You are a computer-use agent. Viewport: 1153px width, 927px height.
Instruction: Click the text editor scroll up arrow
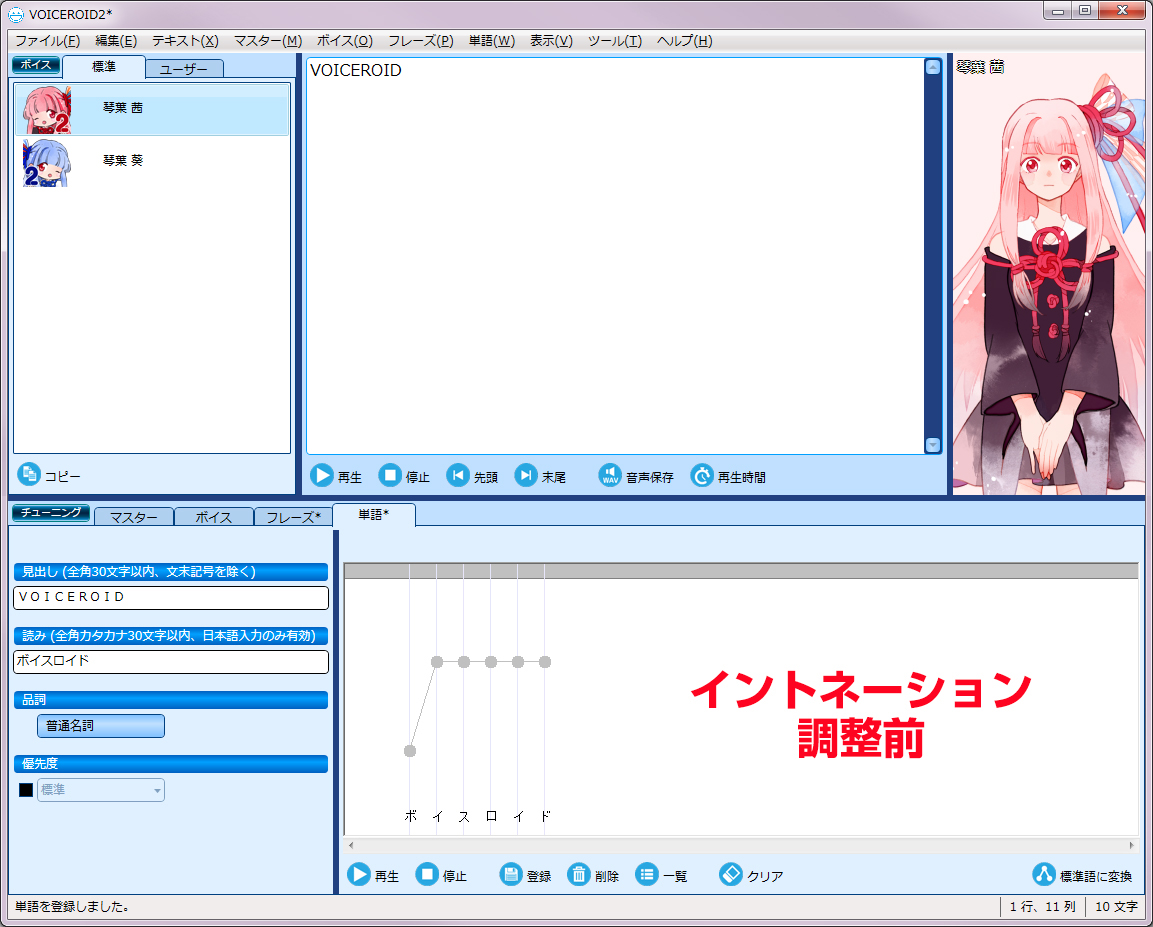pyautogui.click(x=932, y=67)
